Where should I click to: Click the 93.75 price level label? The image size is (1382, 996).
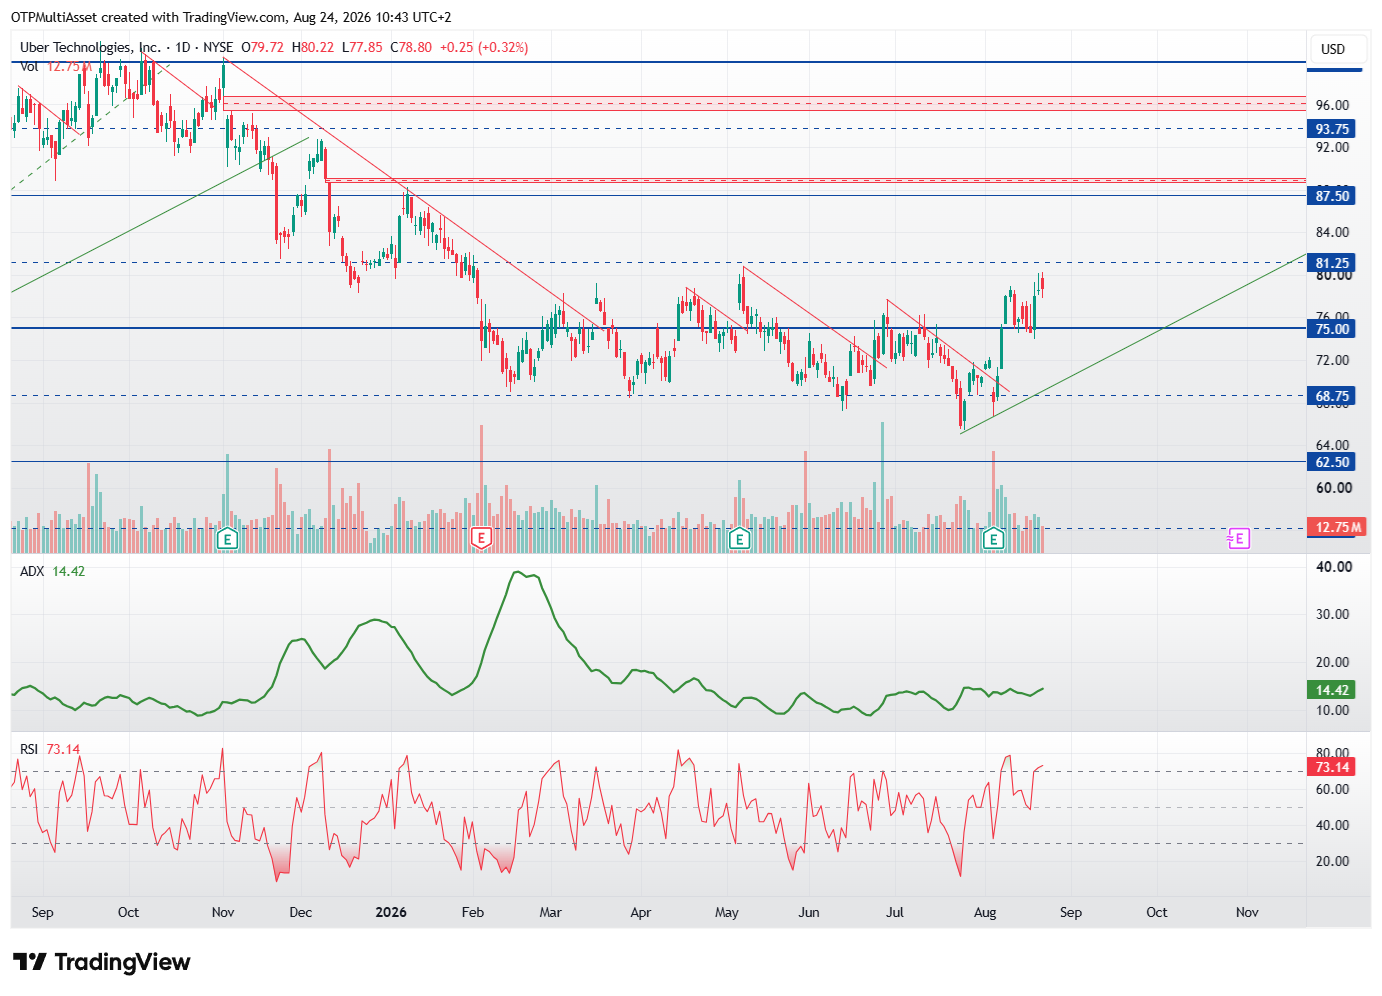(x=1332, y=129)
